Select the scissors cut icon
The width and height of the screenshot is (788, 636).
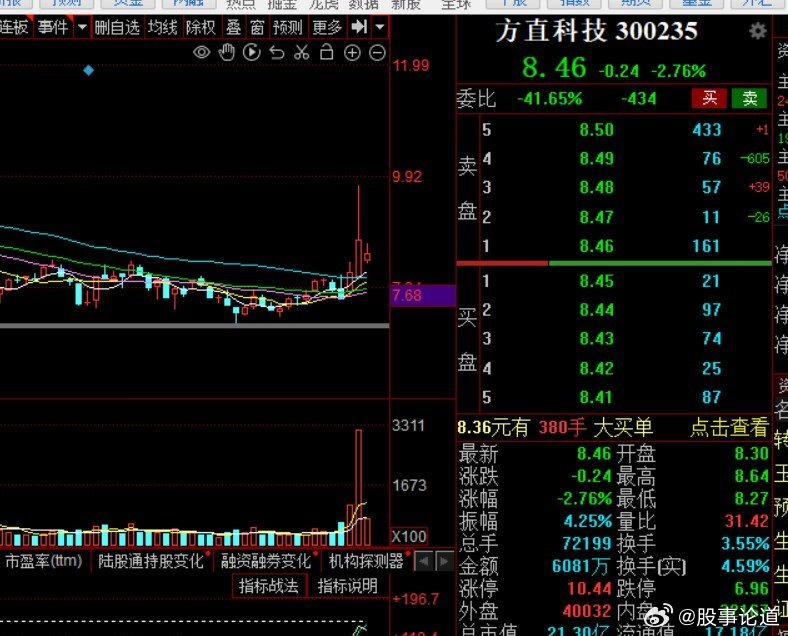pos(302,52)
